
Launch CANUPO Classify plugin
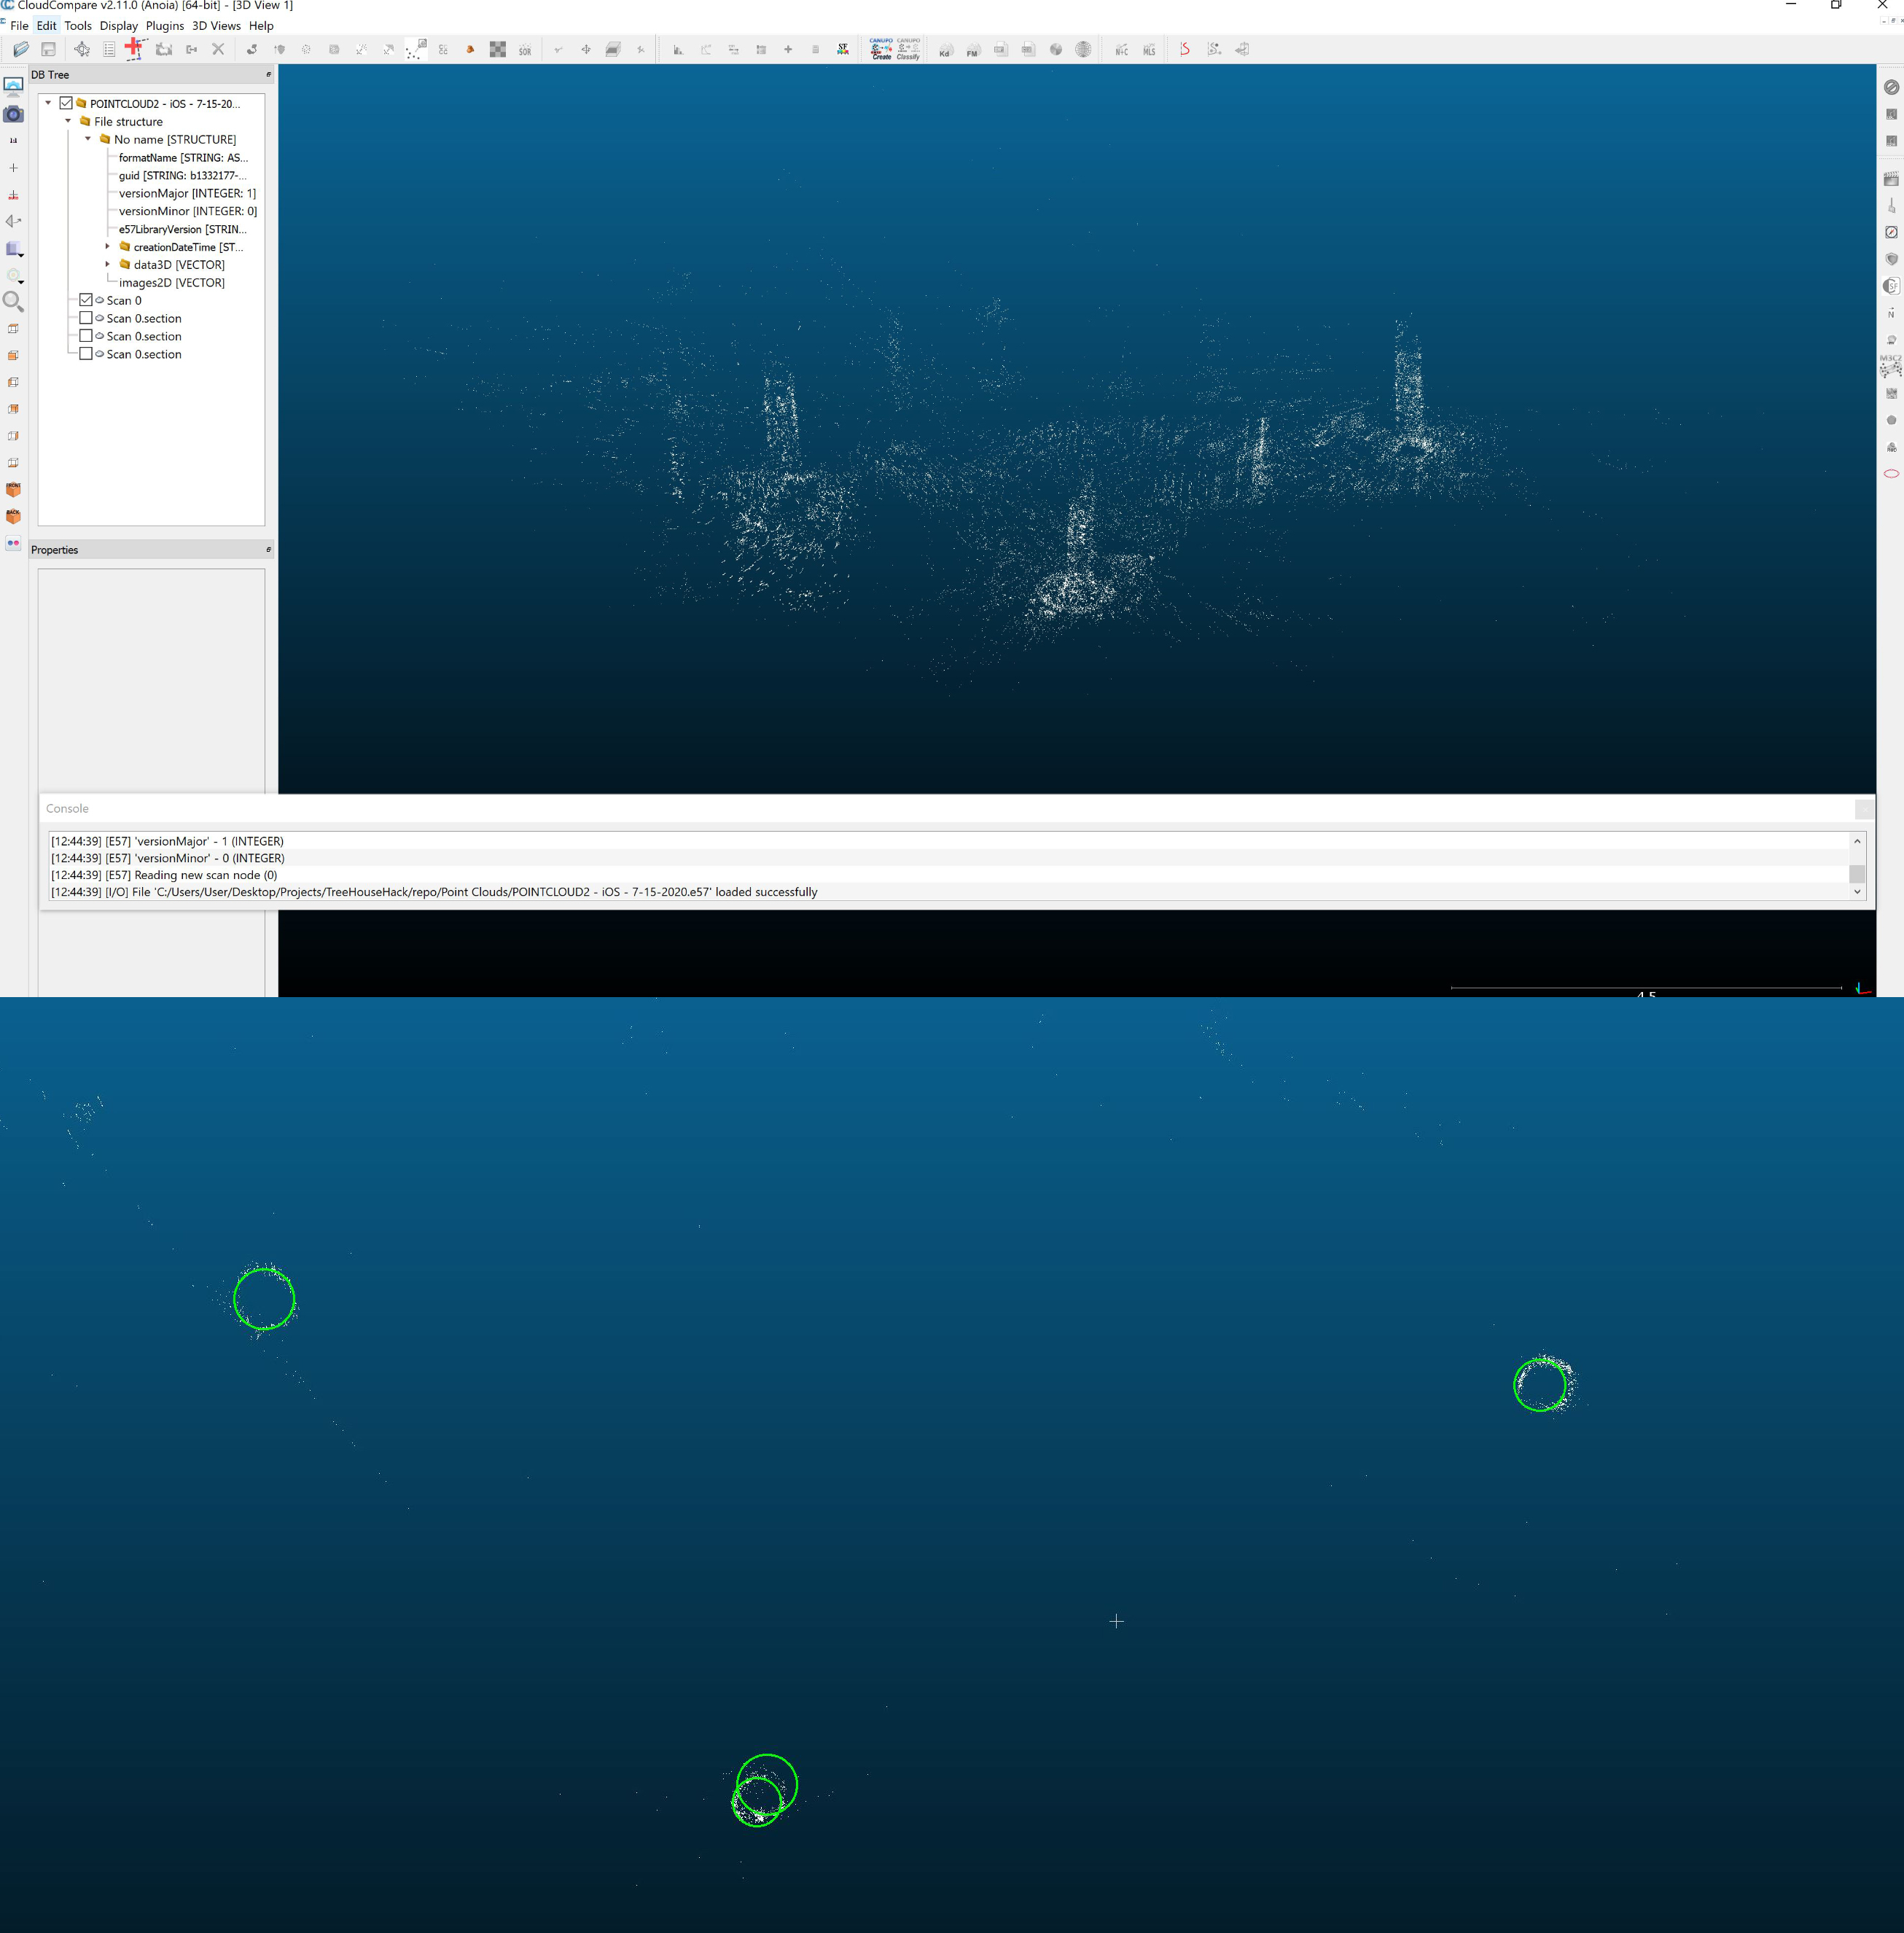908,49
